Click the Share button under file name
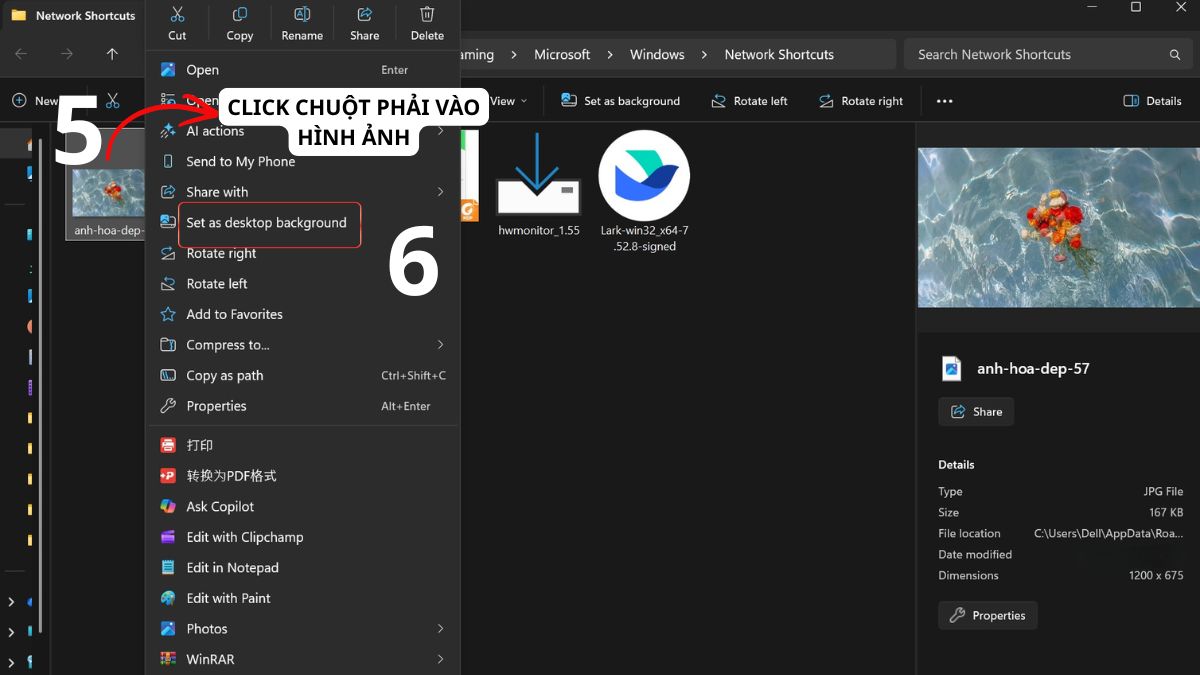The image size is (1200, 675). (976, 412)
